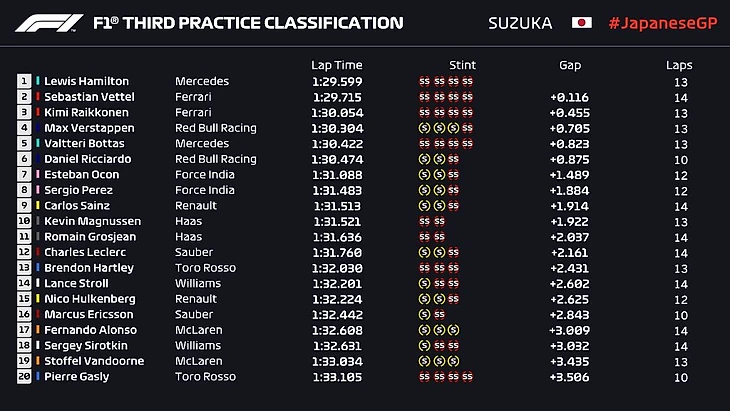Viewport: 730px width, 411px height.
Task: Click the SUZUKA circuit label
Action: click(x=519, y=23)
